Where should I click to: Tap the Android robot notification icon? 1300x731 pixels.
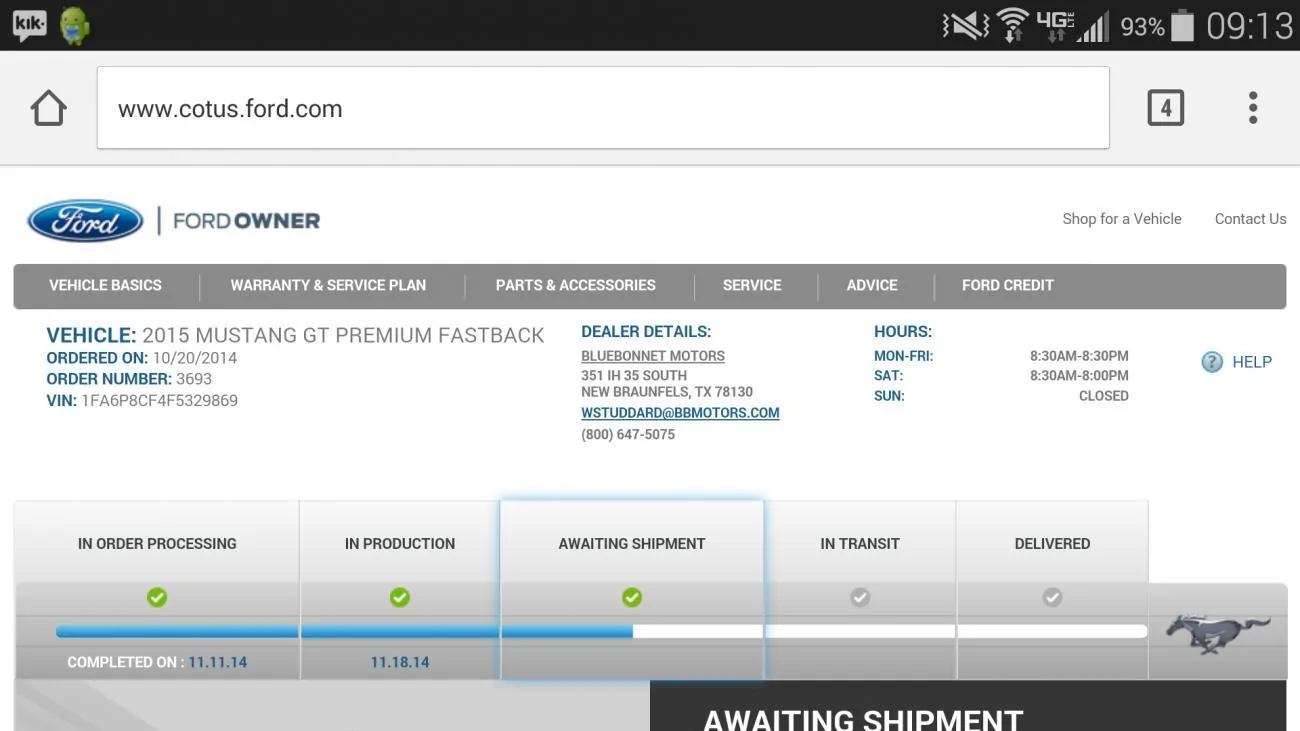coord(75,25)
